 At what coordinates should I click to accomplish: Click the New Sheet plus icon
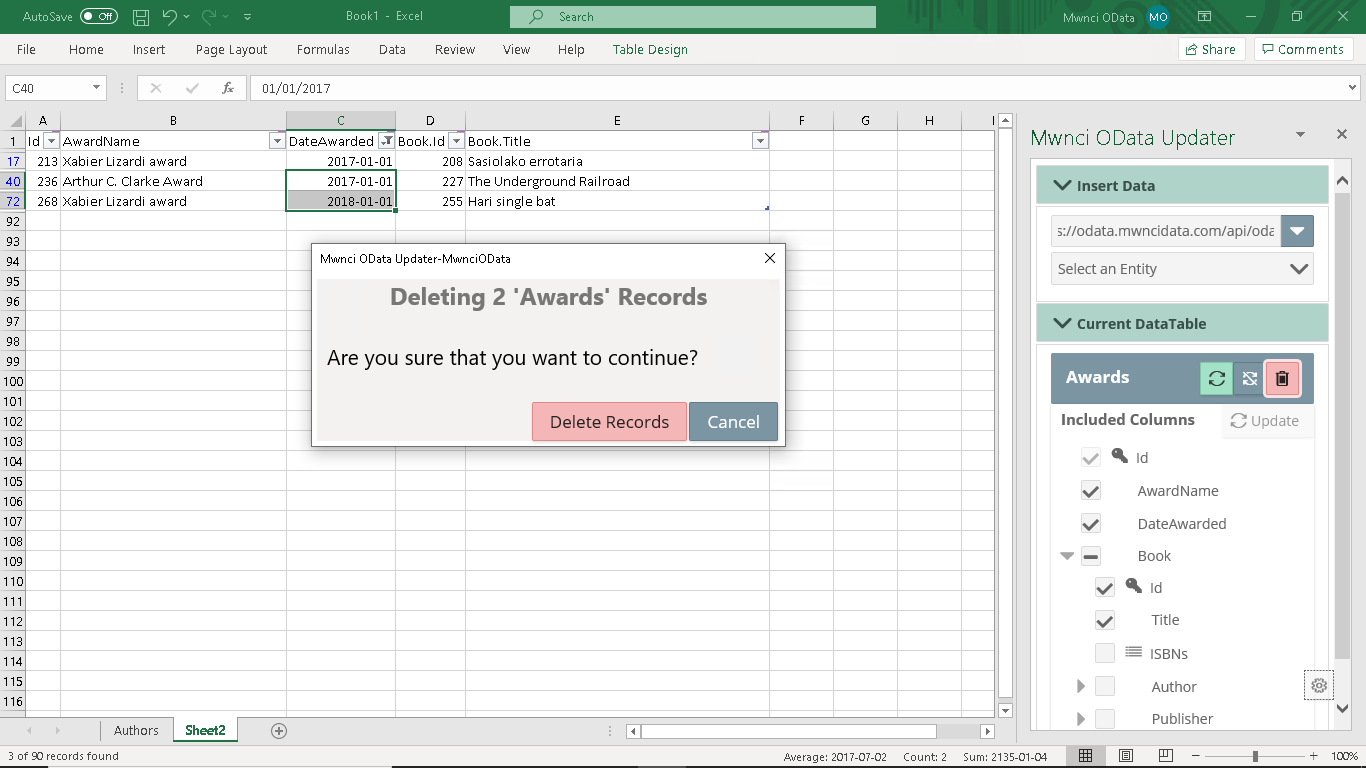pos(279,731)
